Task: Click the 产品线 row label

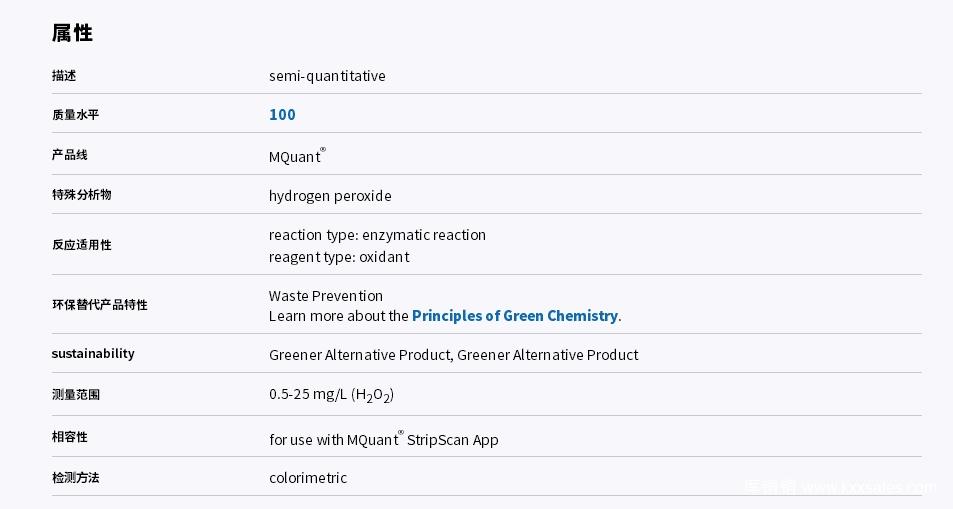Action: 69,154
